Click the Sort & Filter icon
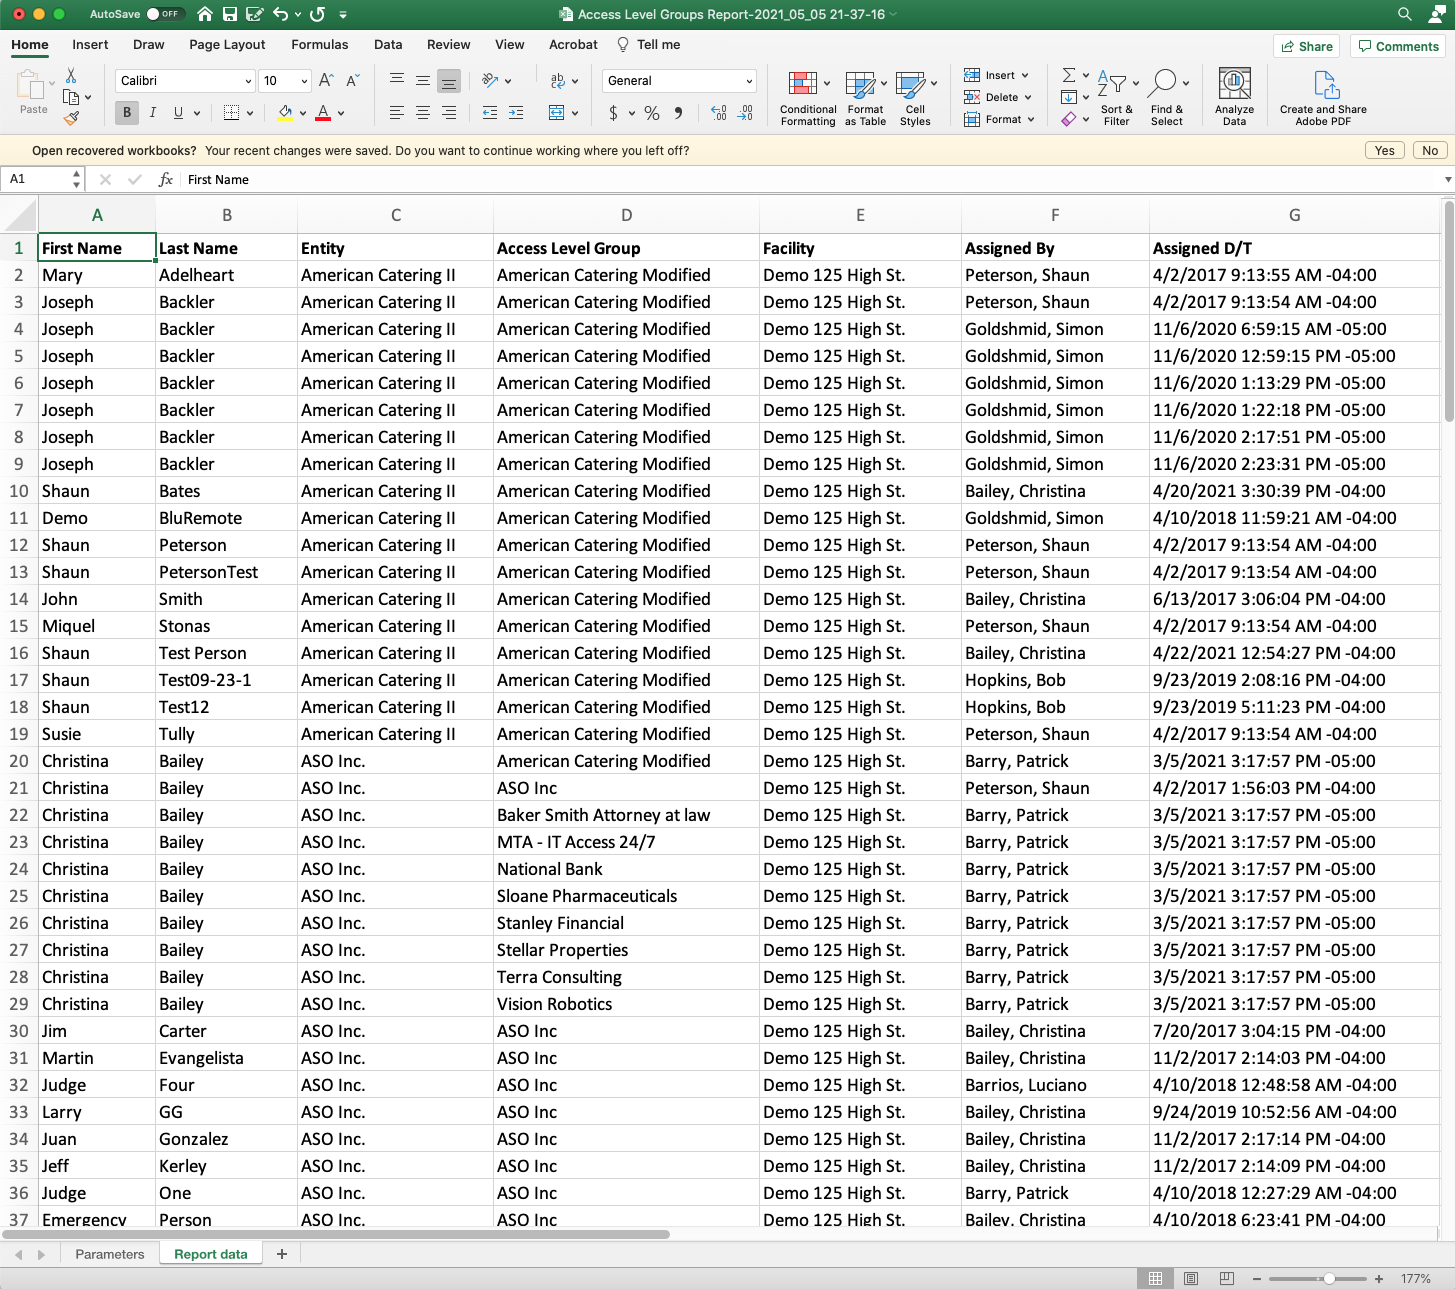Screen dimensions: 1455x1289 click(1116, 97)
